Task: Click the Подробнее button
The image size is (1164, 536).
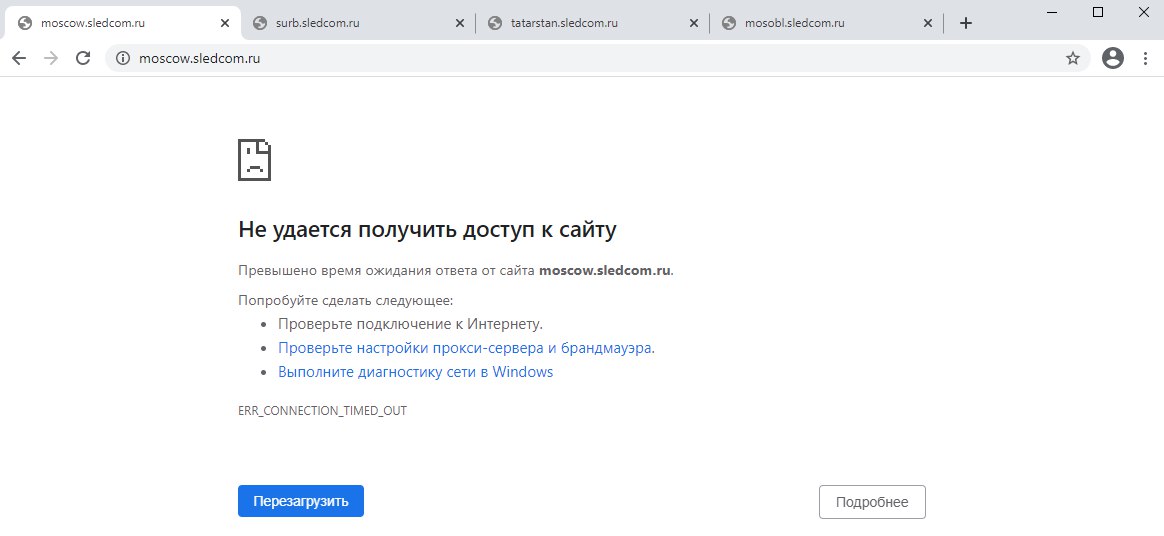Action: tap(872, 502)
